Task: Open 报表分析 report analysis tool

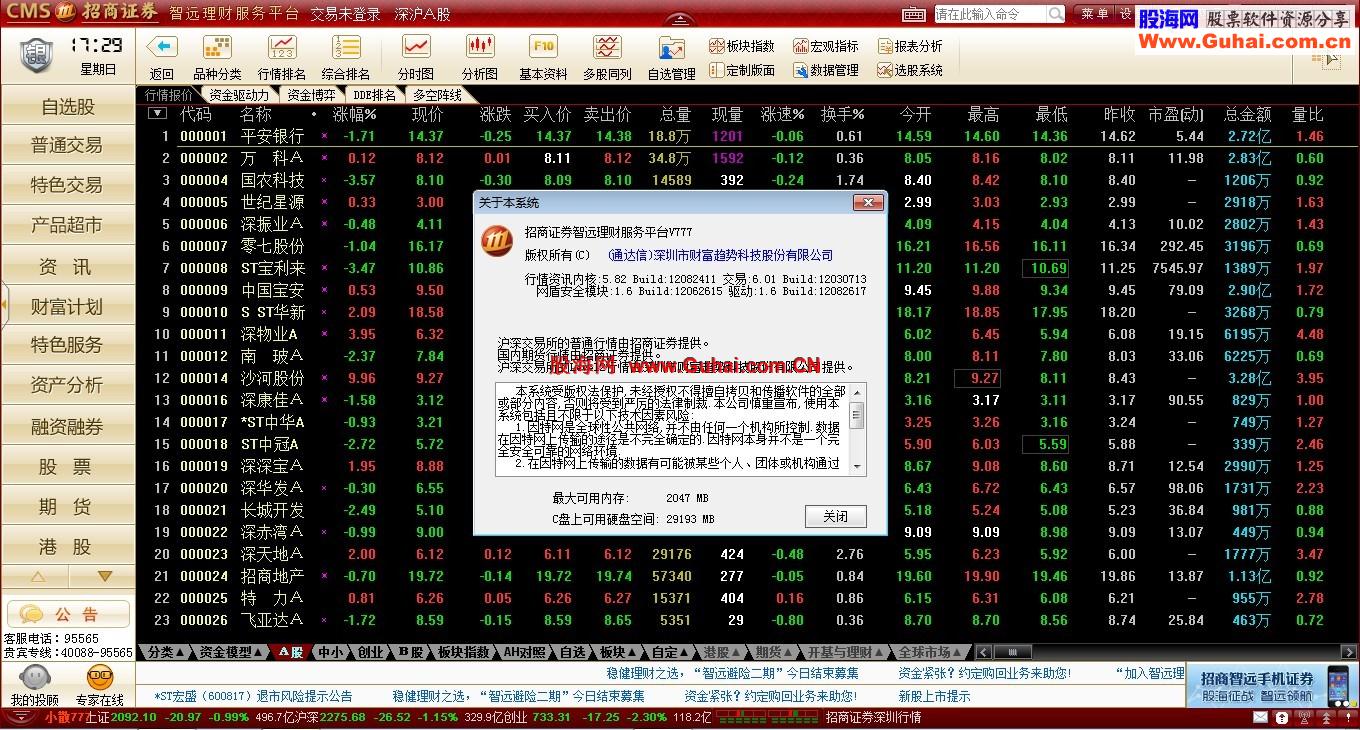Action: pos(910,46)
